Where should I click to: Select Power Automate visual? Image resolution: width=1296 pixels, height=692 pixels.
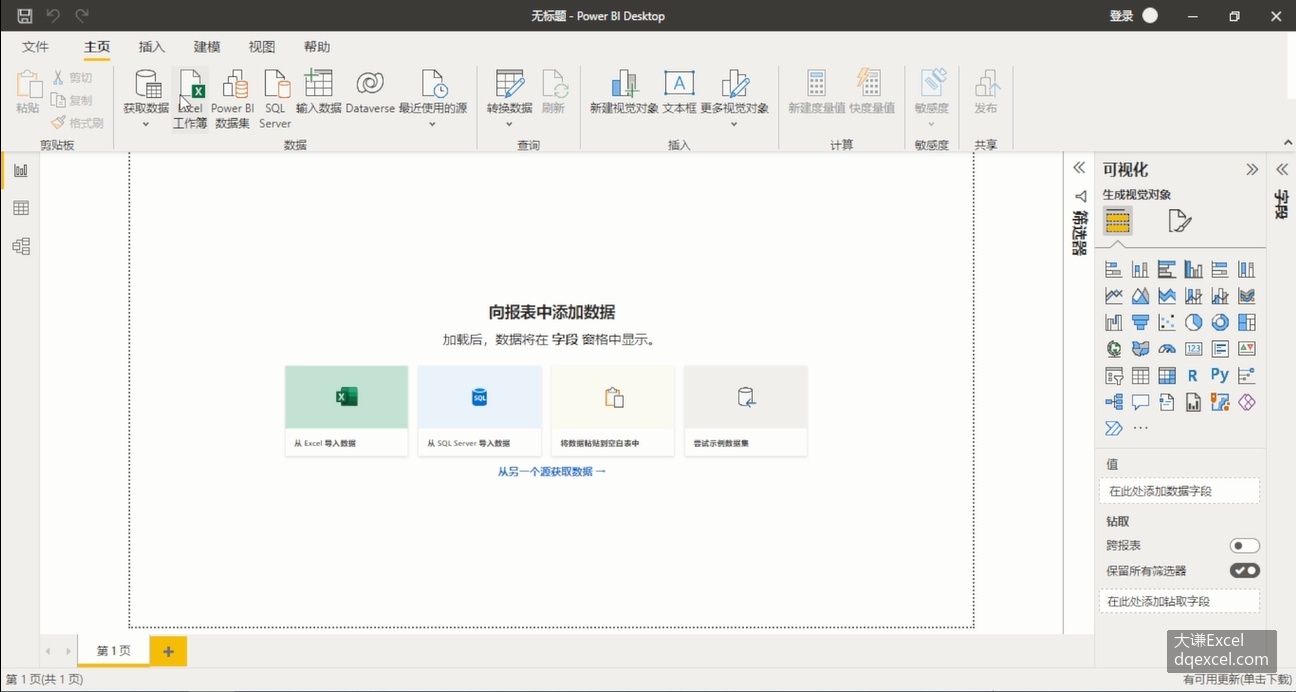(1113, 428)
